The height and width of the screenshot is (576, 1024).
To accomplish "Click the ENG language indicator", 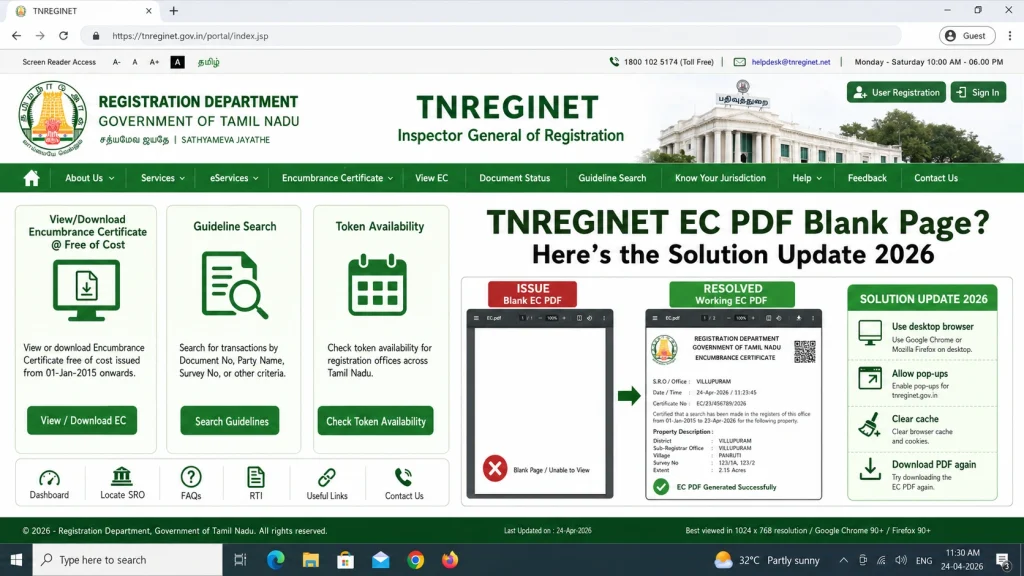I will [x=923, y=560].
